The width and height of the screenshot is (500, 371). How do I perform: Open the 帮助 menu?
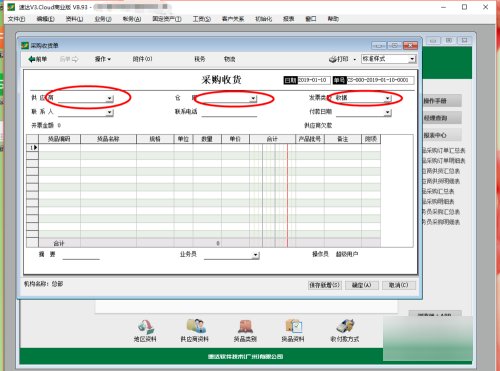333,19
